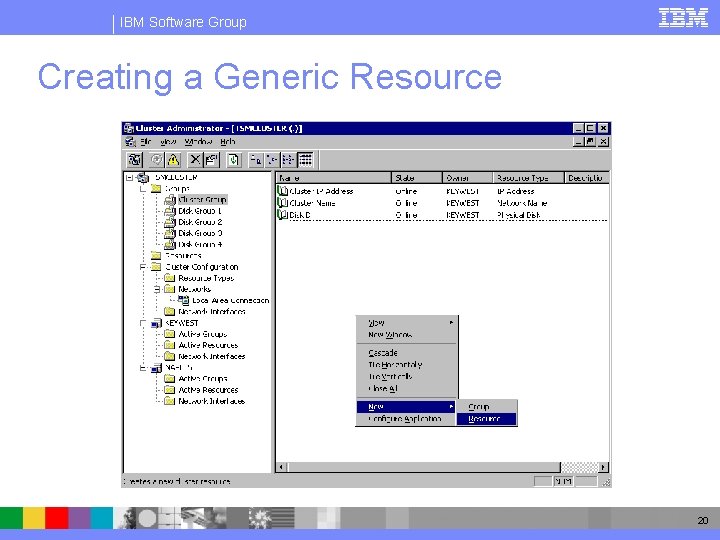
Task: Click the Disk D row's Physical Disk cell
Action: click(x=518, y=215)
